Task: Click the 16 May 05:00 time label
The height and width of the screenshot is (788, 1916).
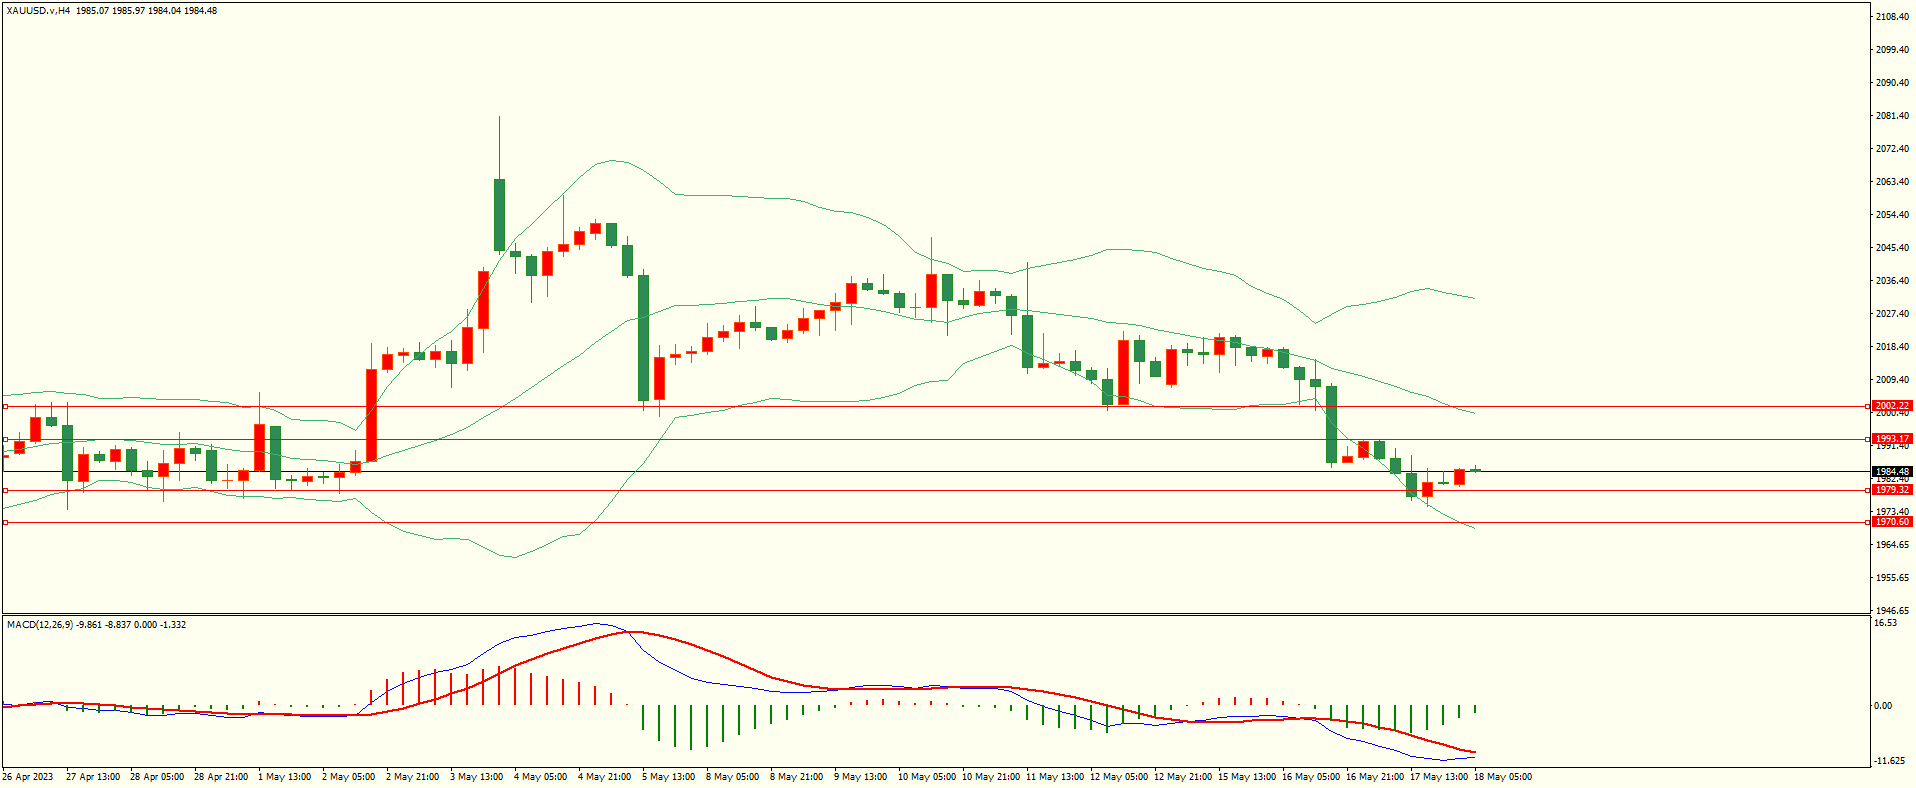Action: 1311,777
